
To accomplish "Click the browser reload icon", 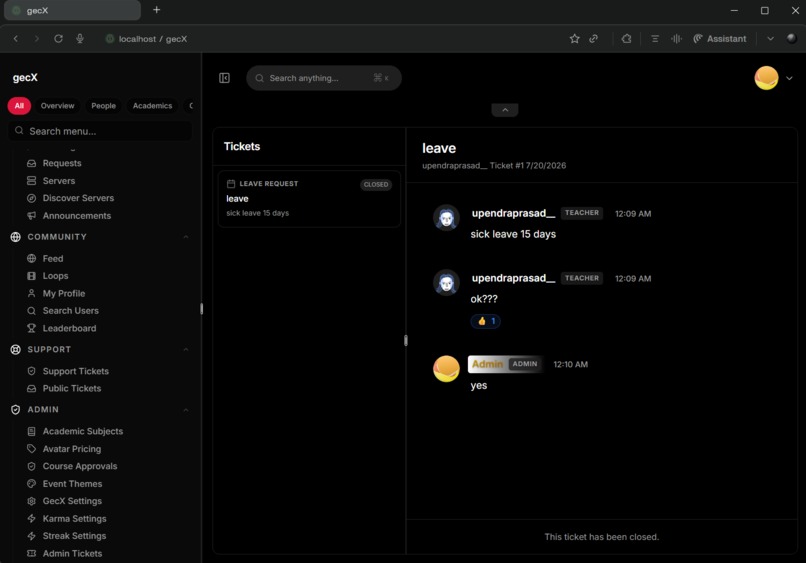I will (58, 39).
